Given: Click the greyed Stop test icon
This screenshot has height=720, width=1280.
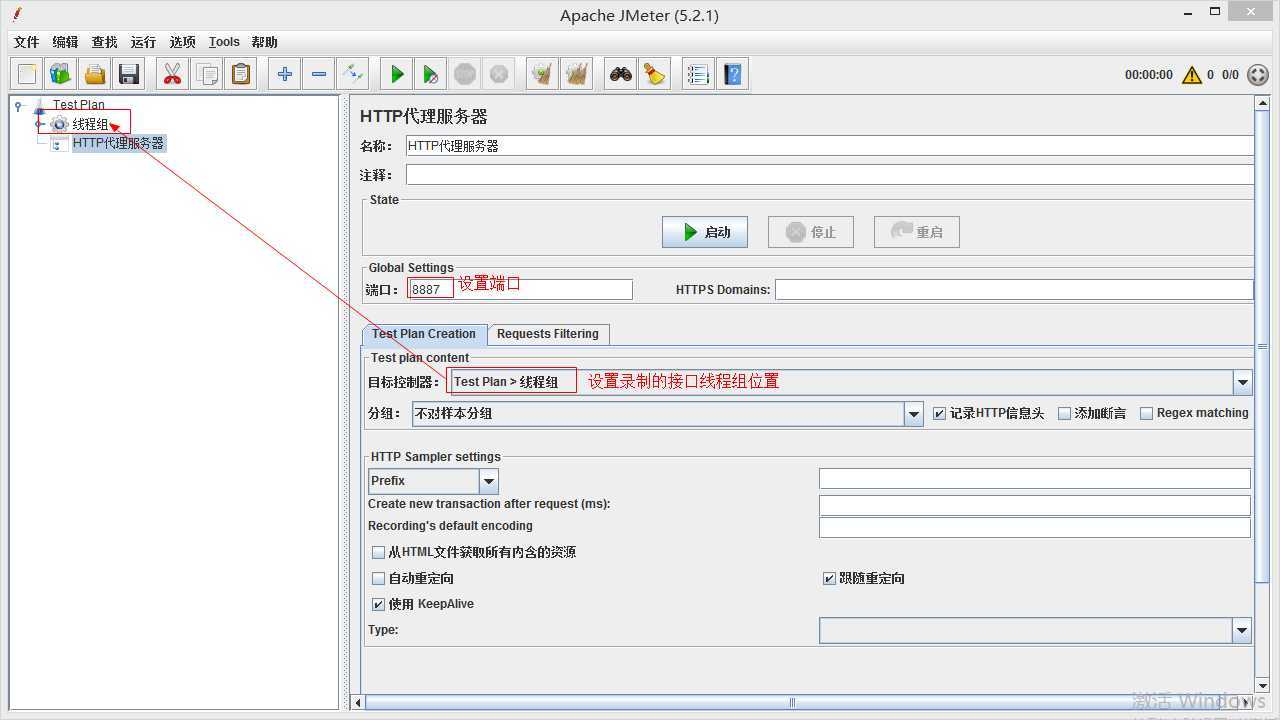Looking at the screenshot, I should (x=465, y=74).
